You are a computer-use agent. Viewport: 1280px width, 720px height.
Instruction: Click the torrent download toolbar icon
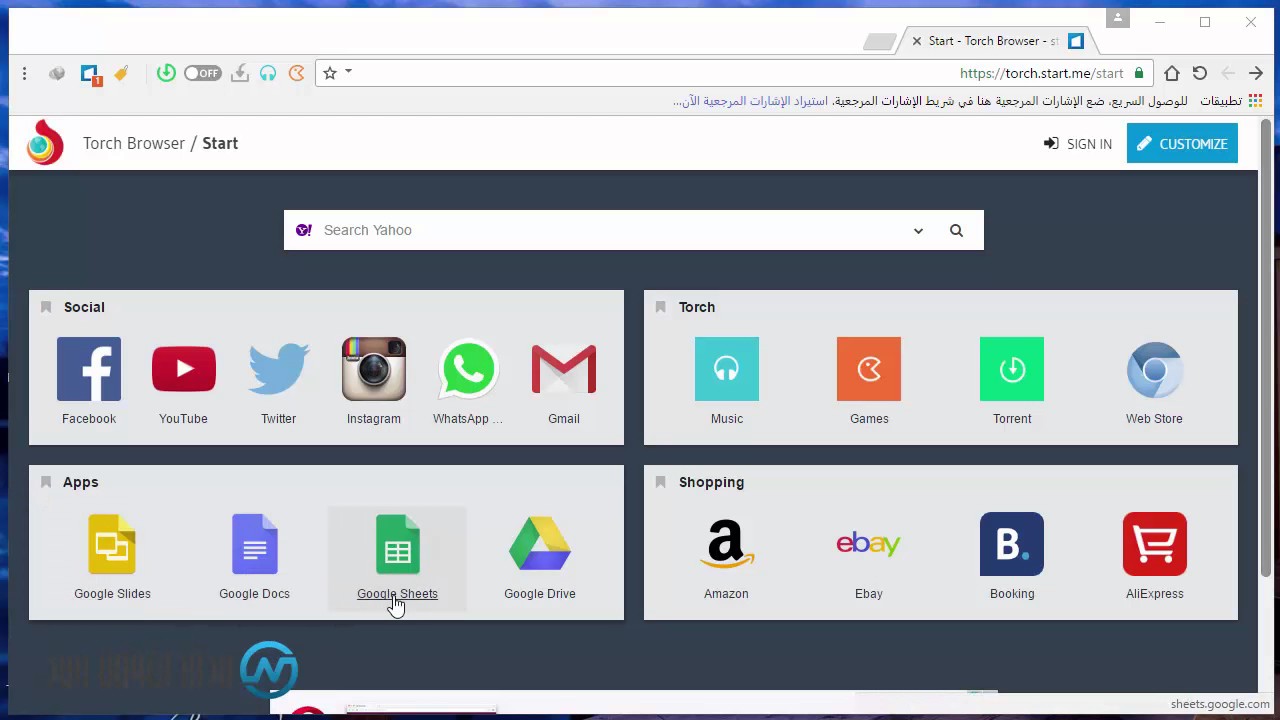point(166,73)
